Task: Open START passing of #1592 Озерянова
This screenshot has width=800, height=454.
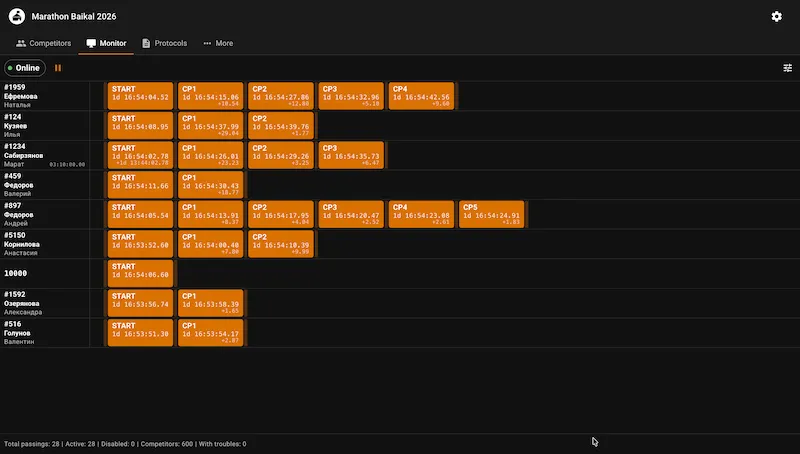Action: click(x=140, y=303)
